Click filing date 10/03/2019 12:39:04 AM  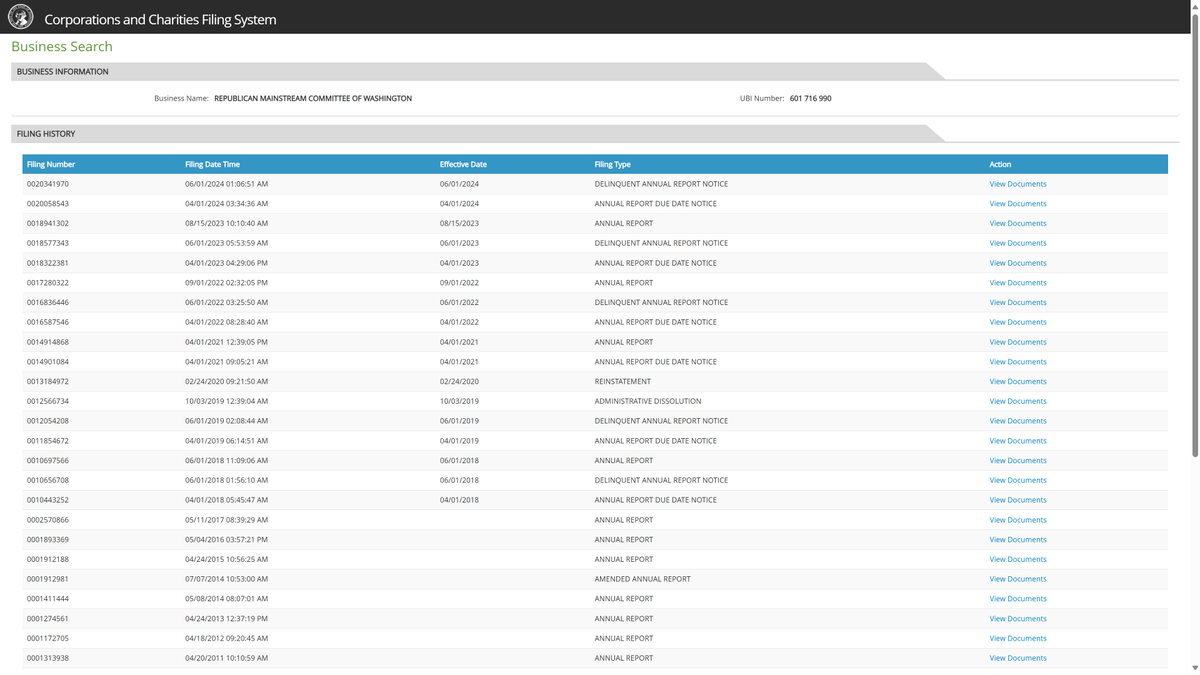coord(226,401)
